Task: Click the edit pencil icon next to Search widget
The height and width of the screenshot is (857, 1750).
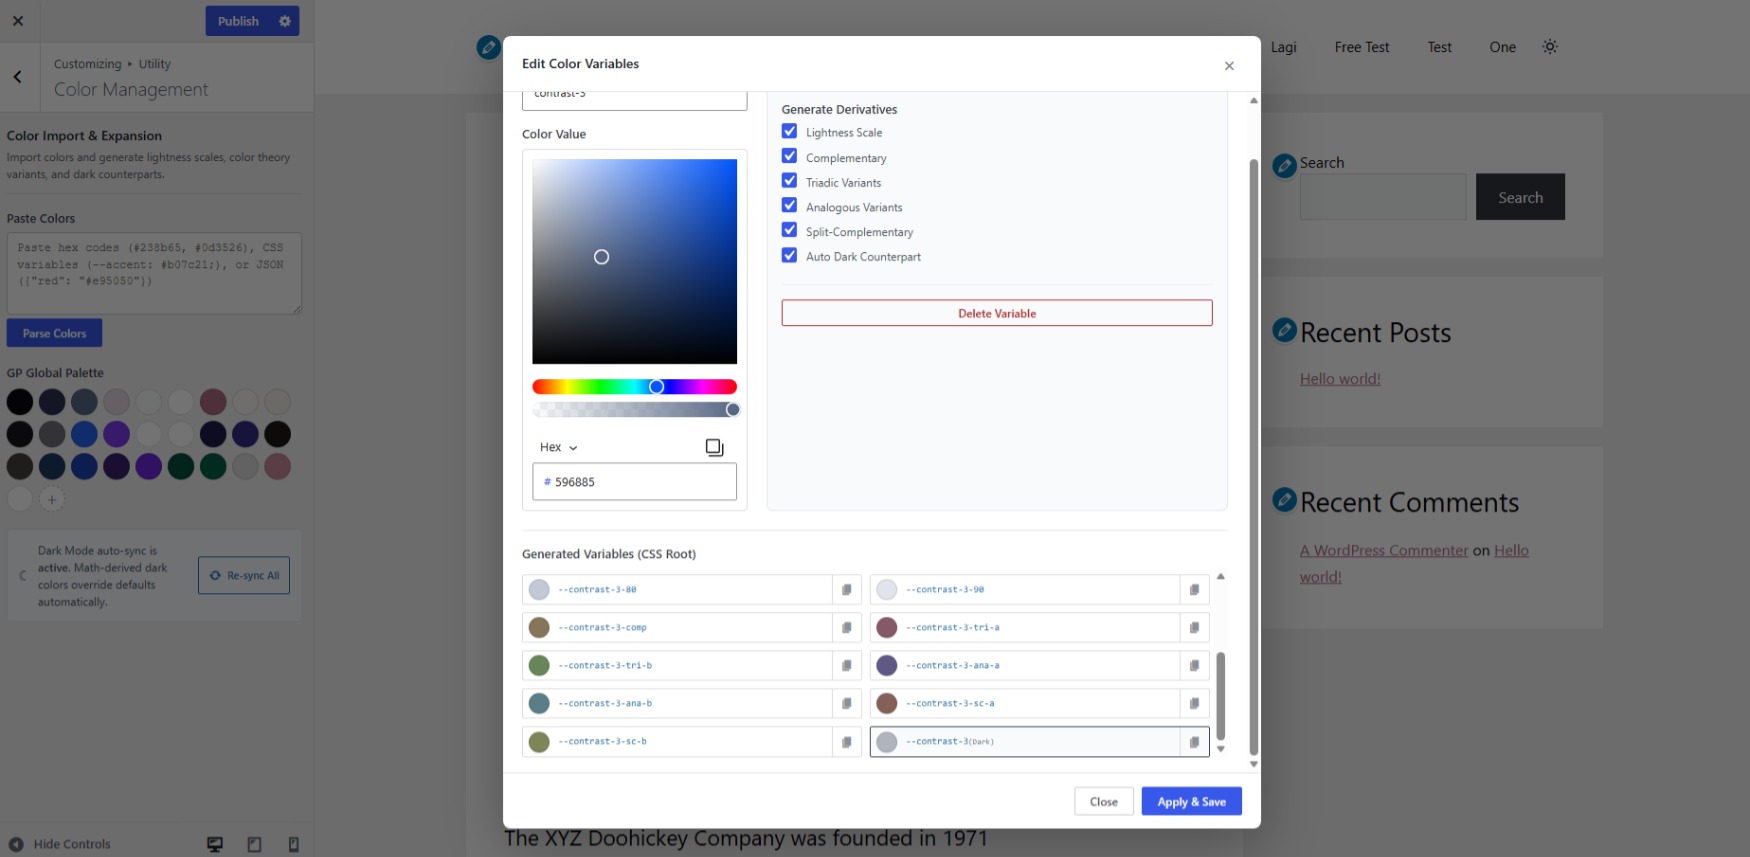Action: coord(1284,166)
